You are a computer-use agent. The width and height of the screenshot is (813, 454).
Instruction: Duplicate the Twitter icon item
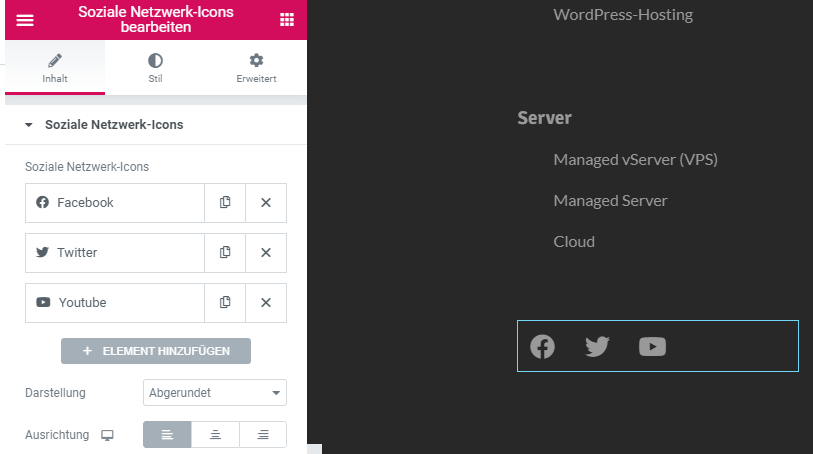pyautogui.click(x=225, y=252)
